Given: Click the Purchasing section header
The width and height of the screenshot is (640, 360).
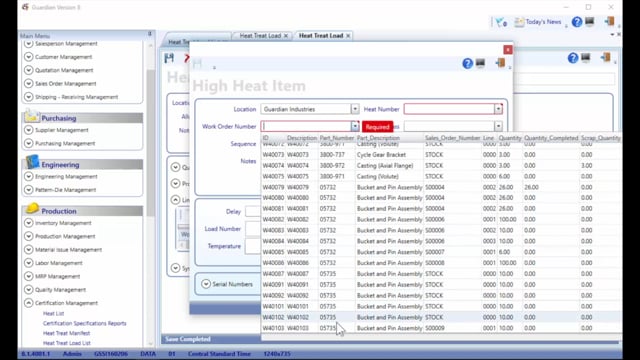Looking at the screenshot, I should (82, 118).
